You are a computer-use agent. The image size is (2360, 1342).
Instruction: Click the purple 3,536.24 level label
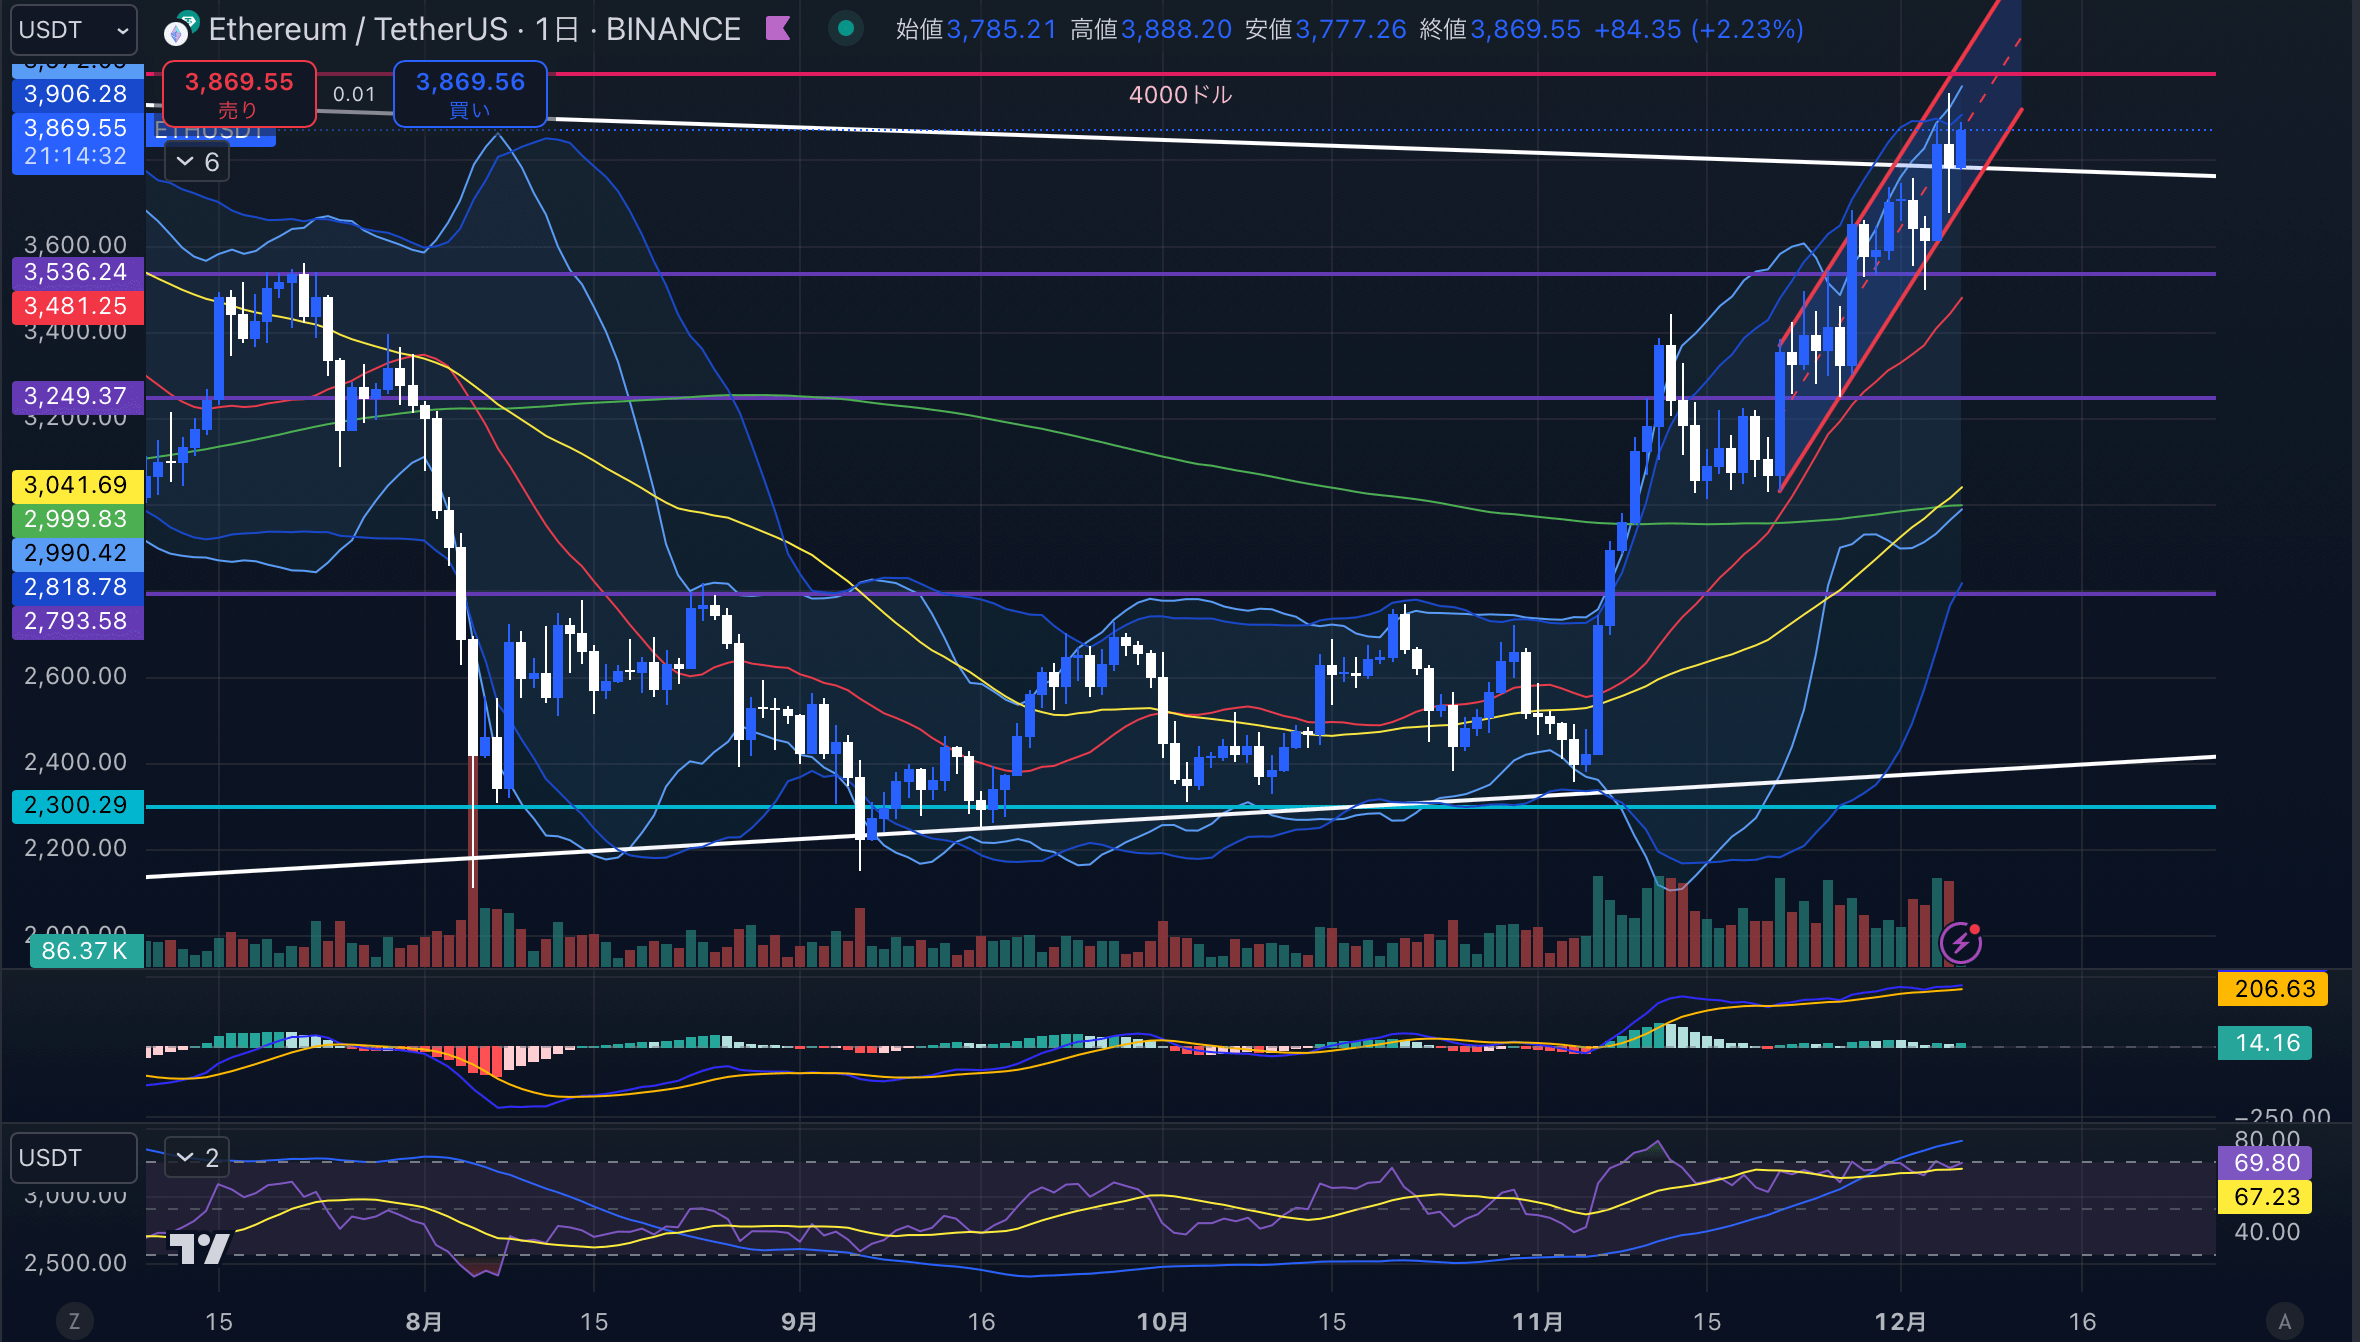tap(77, 272)
